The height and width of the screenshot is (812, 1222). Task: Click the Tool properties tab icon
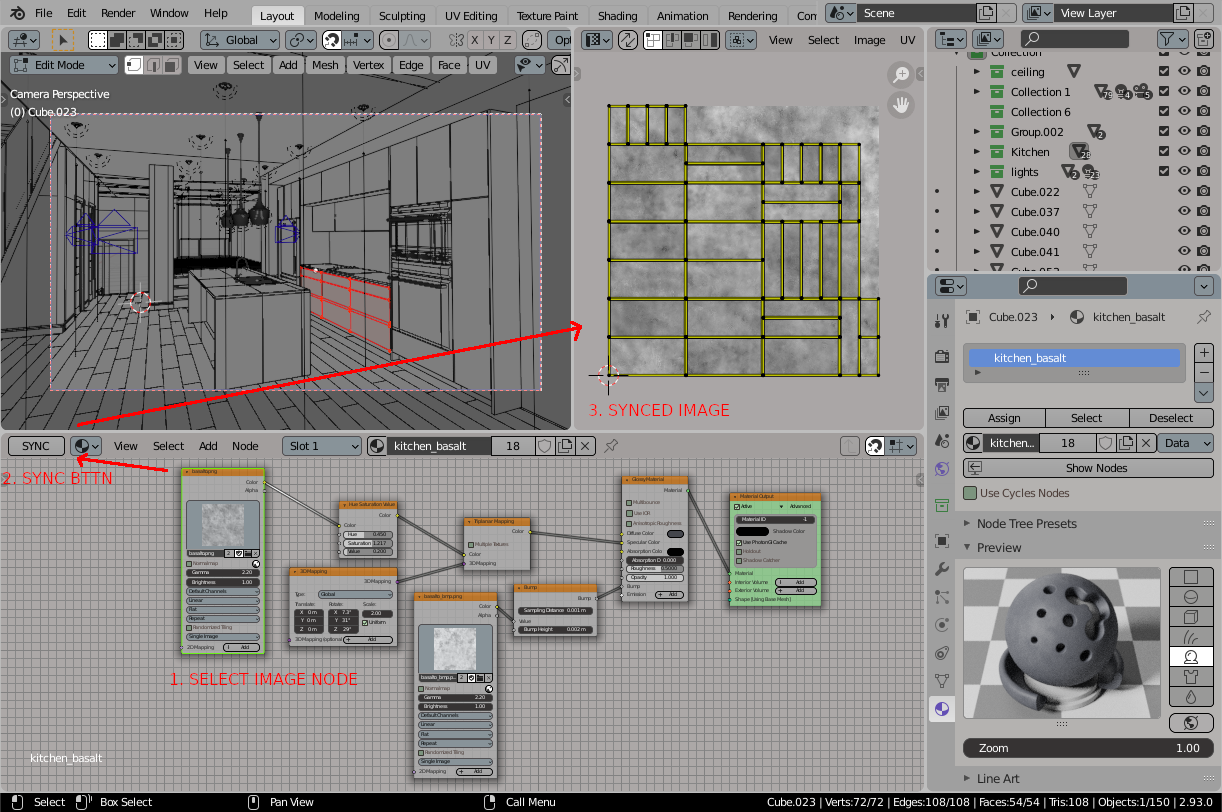(941, 321)
